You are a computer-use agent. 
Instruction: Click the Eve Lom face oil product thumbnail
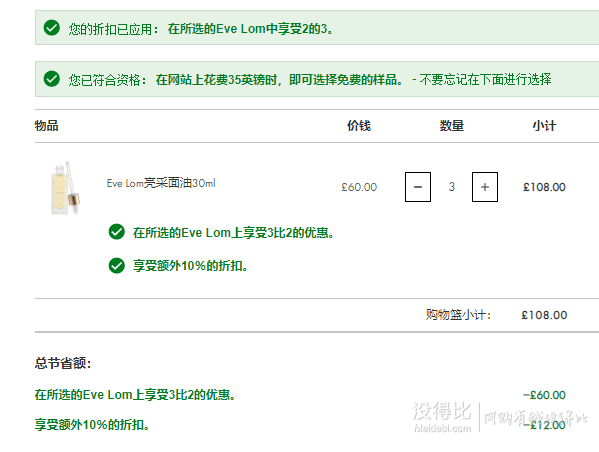tap(65, 188)
